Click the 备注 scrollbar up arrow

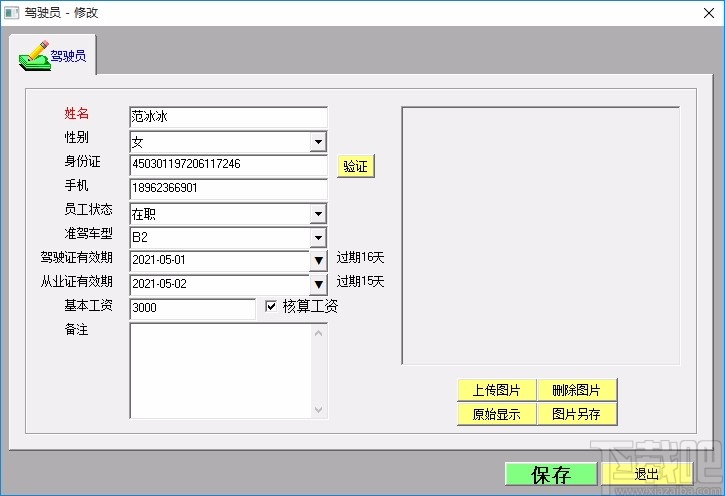[x=319, y=333]
